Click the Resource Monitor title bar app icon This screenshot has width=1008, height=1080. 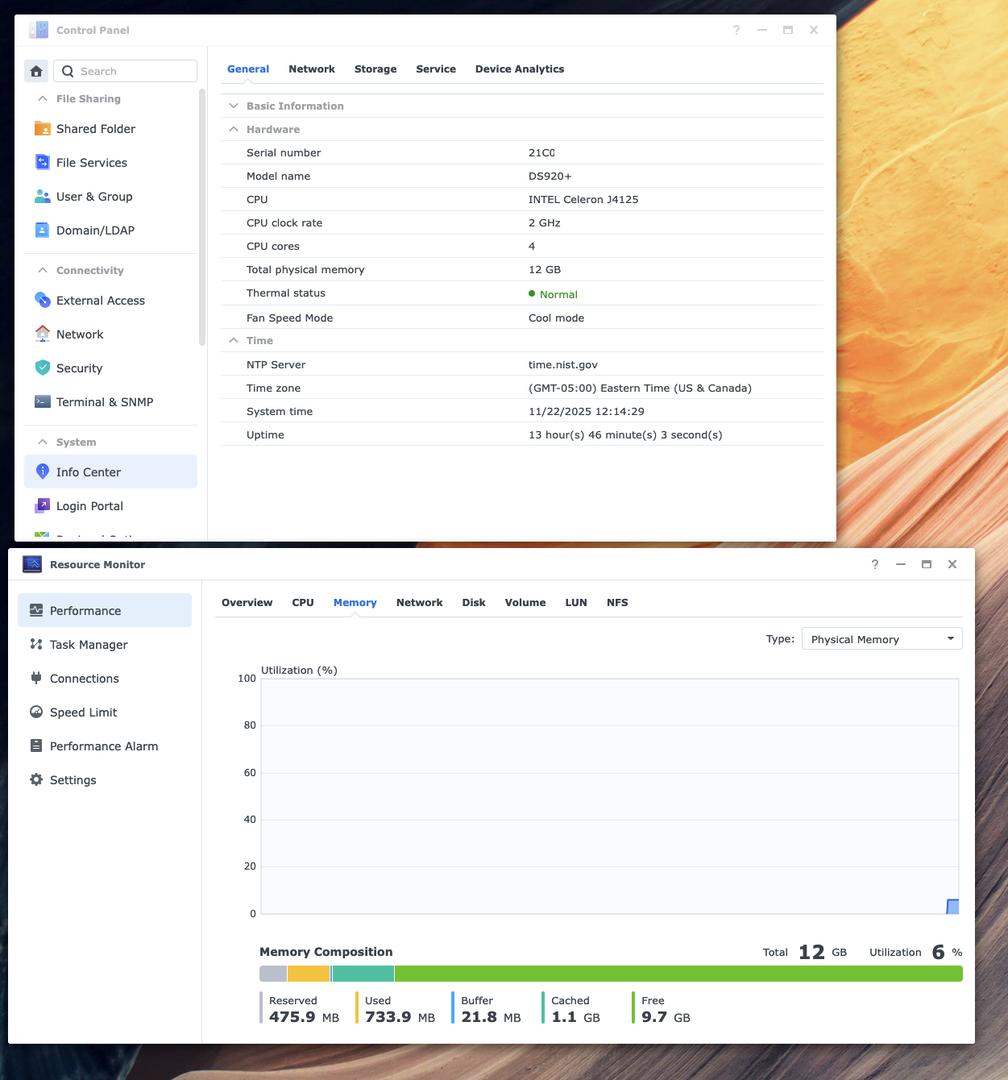32,564
